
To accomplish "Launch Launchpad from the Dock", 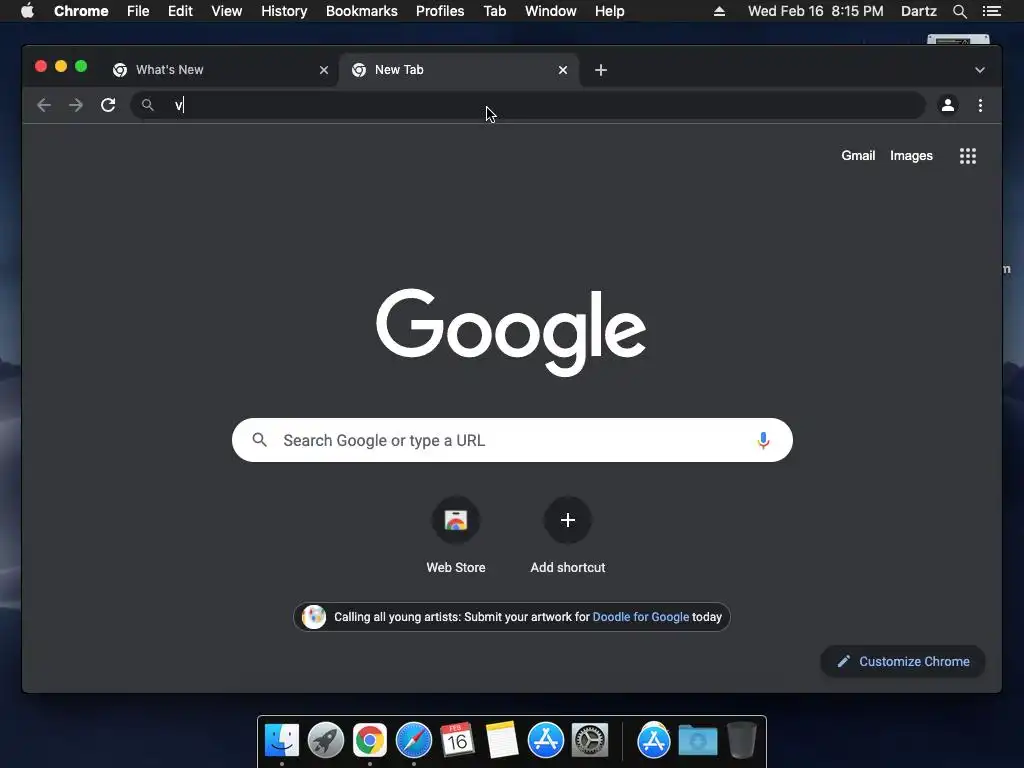I will (x=326, y=740).
